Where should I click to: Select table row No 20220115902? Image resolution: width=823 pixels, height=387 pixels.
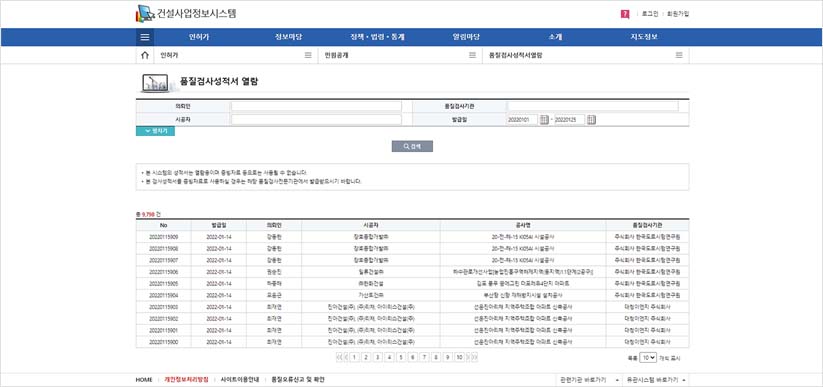(413, 318)
